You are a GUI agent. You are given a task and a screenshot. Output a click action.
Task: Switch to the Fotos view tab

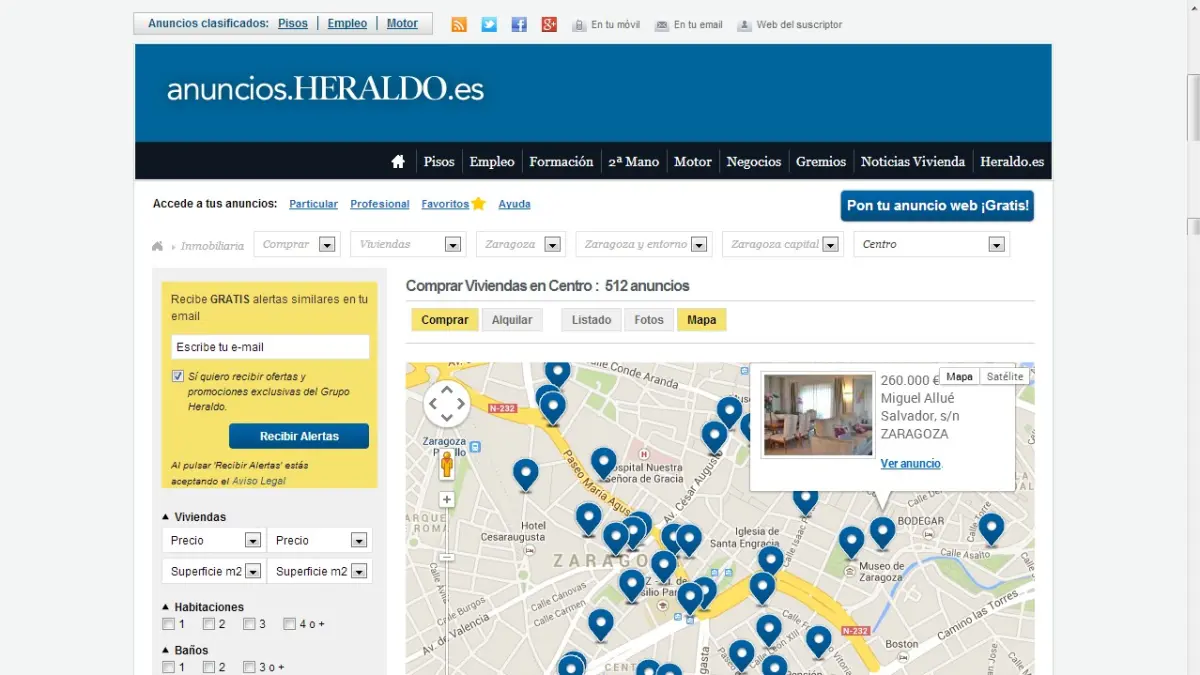pyautogui.click(x=648, y=320)
